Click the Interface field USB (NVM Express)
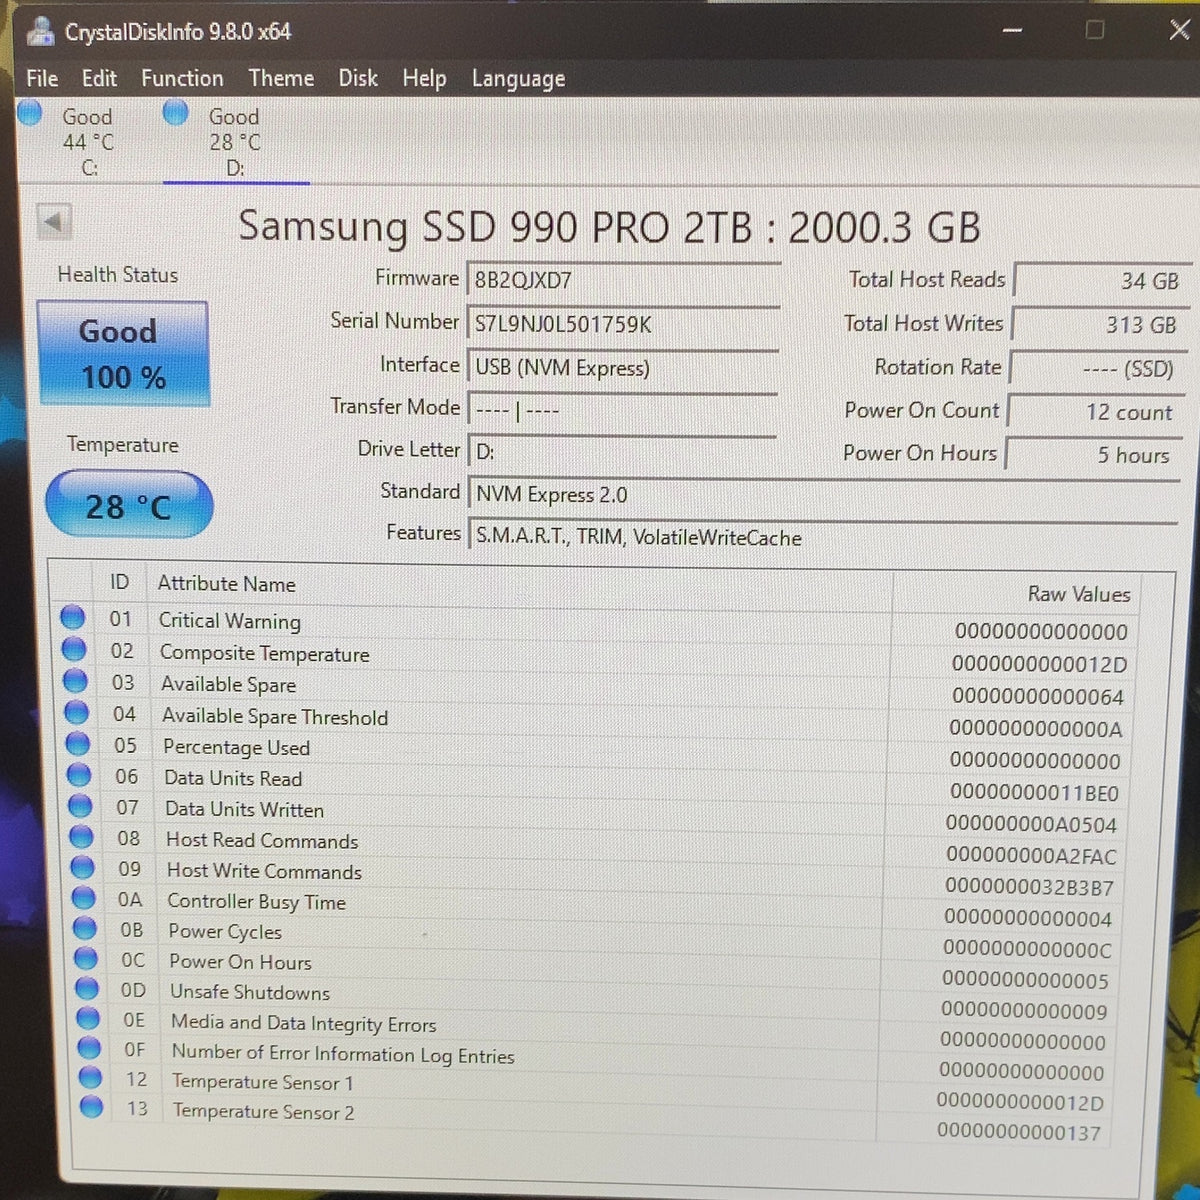This screenshot has height=1200, width=1200. tap(622, 367)
